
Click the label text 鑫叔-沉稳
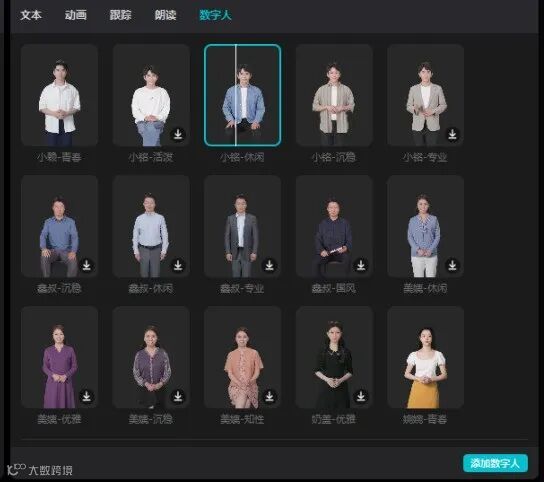(59, 288)
